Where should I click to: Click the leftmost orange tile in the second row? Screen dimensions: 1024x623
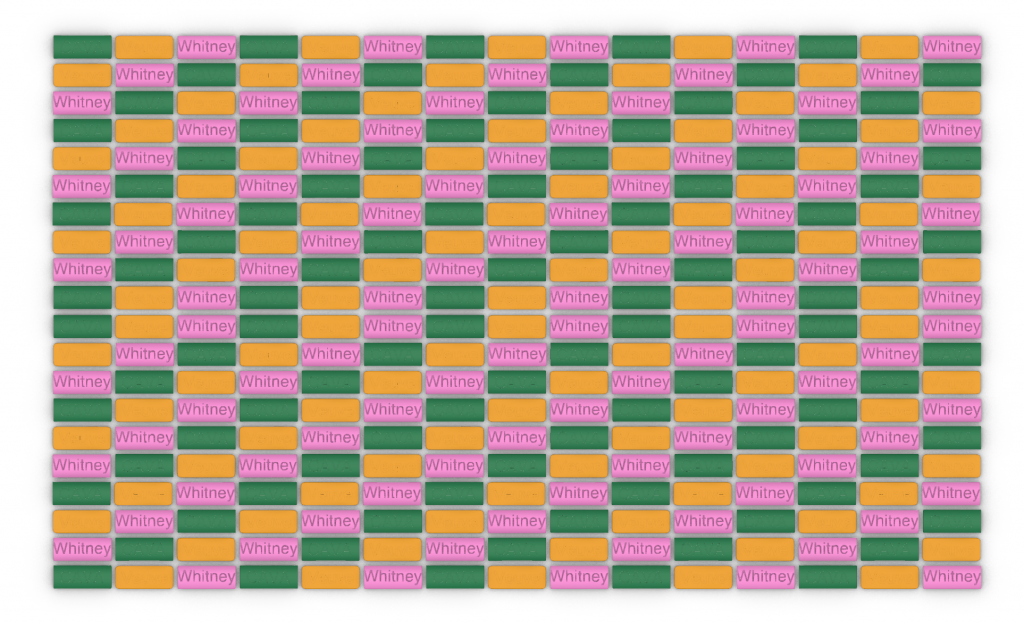82,74
